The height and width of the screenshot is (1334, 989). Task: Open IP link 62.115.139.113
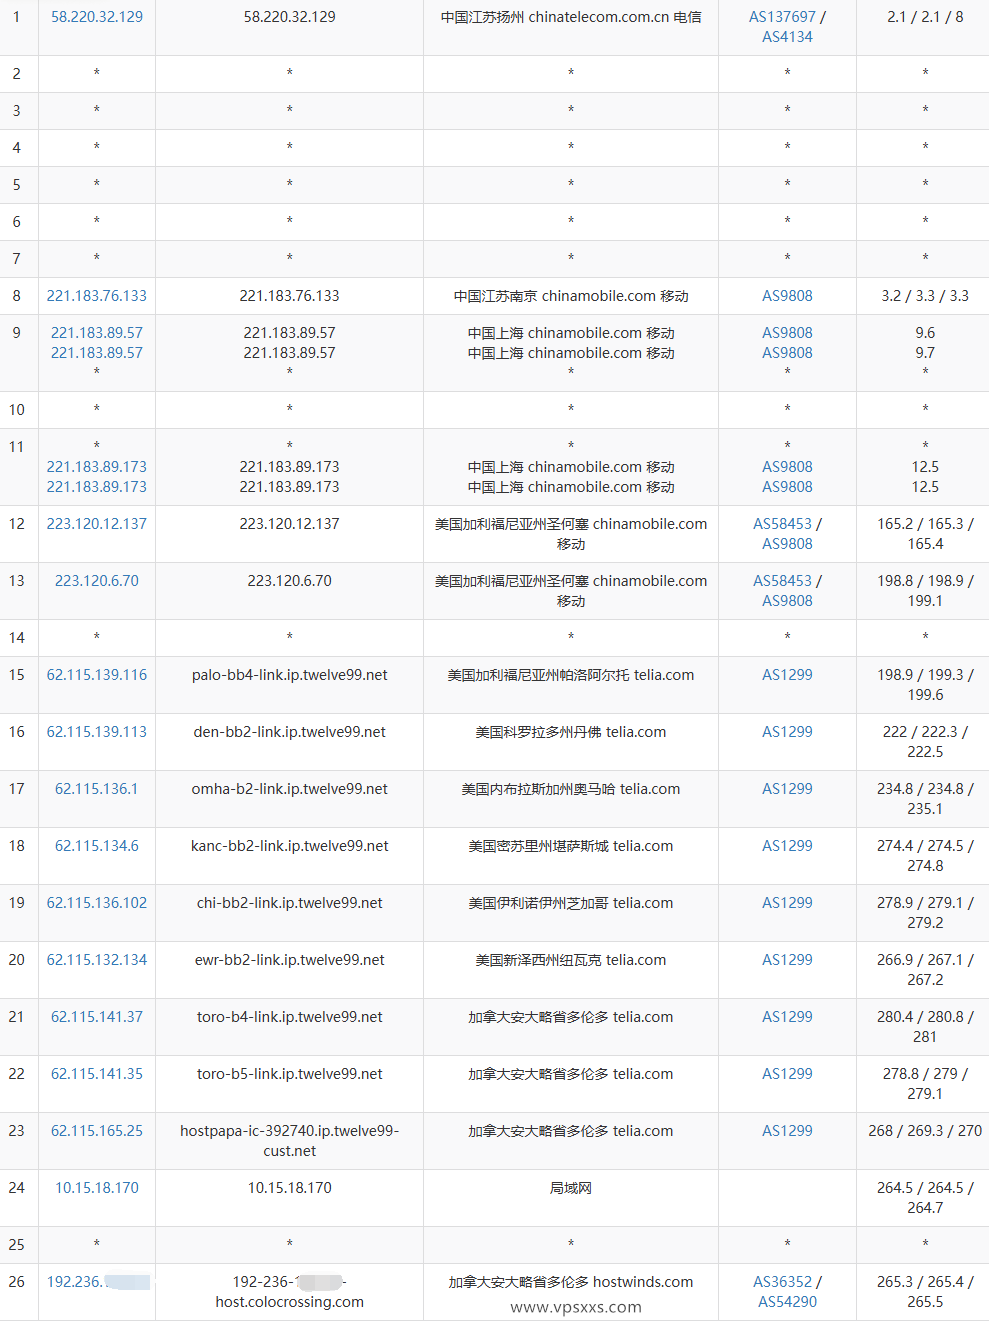(97, 732)
